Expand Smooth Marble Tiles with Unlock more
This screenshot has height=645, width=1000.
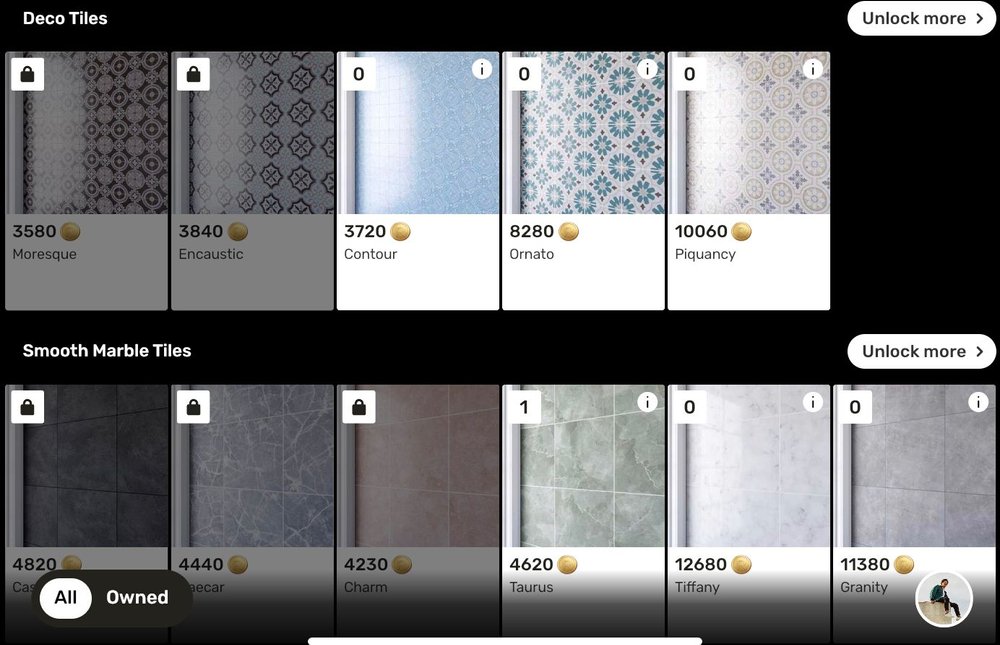922,352
